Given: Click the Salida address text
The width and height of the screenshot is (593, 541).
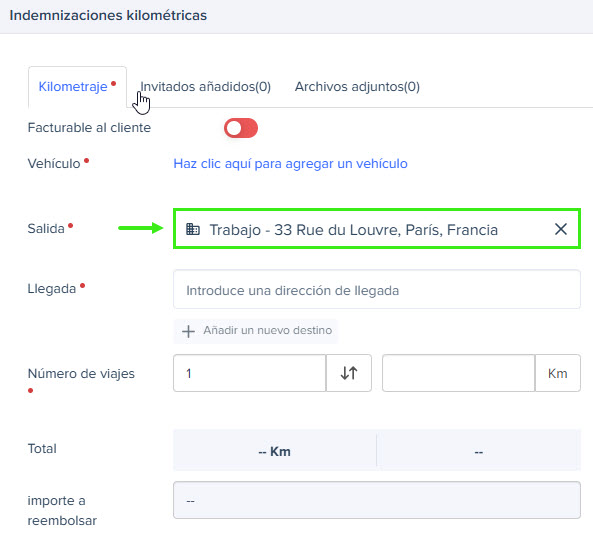Looking at the screenshot, I should pos(354,230).
